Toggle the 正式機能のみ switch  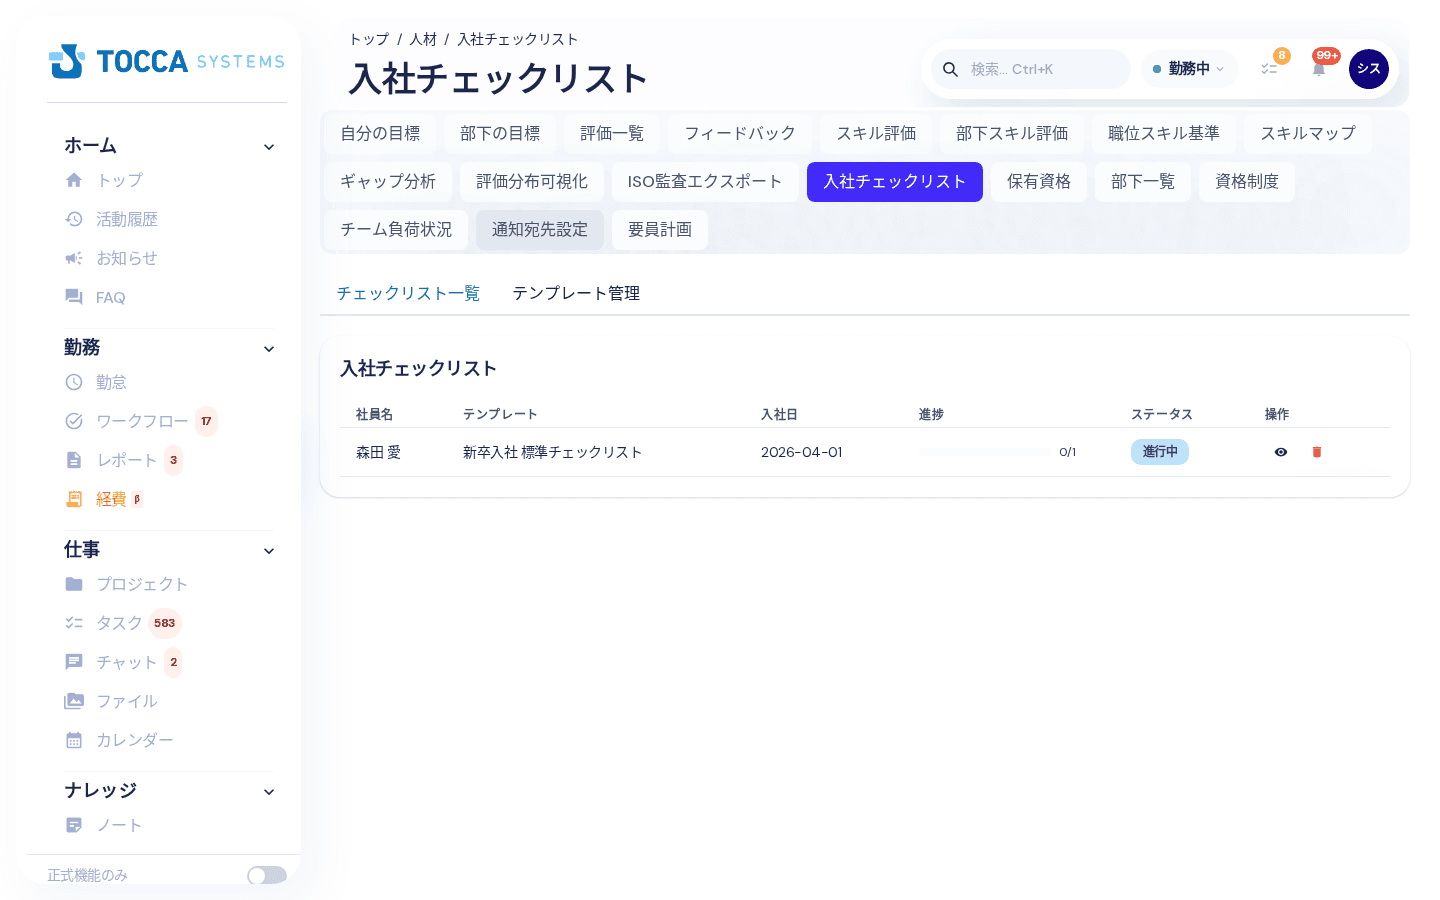(267, 875)
